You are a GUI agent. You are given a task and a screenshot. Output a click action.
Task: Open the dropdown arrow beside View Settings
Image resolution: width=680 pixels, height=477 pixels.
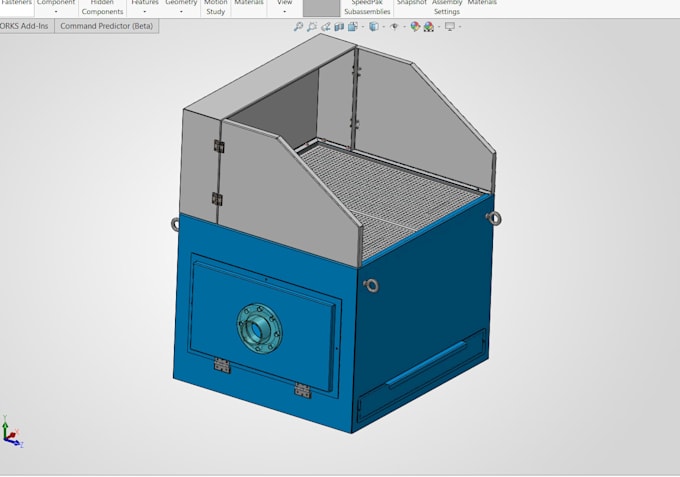460,27
